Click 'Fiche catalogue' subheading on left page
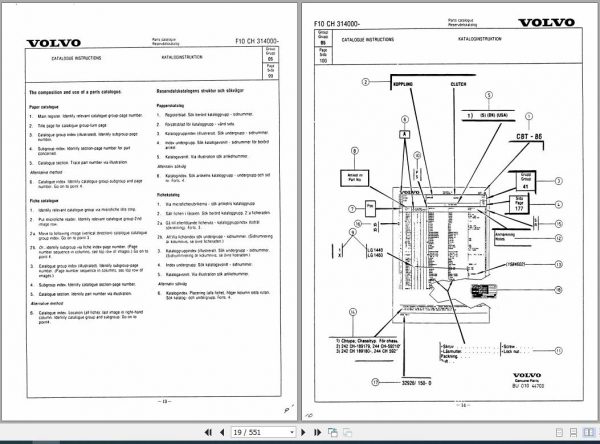The width and height of the screenshot is (600, 444). click(44, 201)
